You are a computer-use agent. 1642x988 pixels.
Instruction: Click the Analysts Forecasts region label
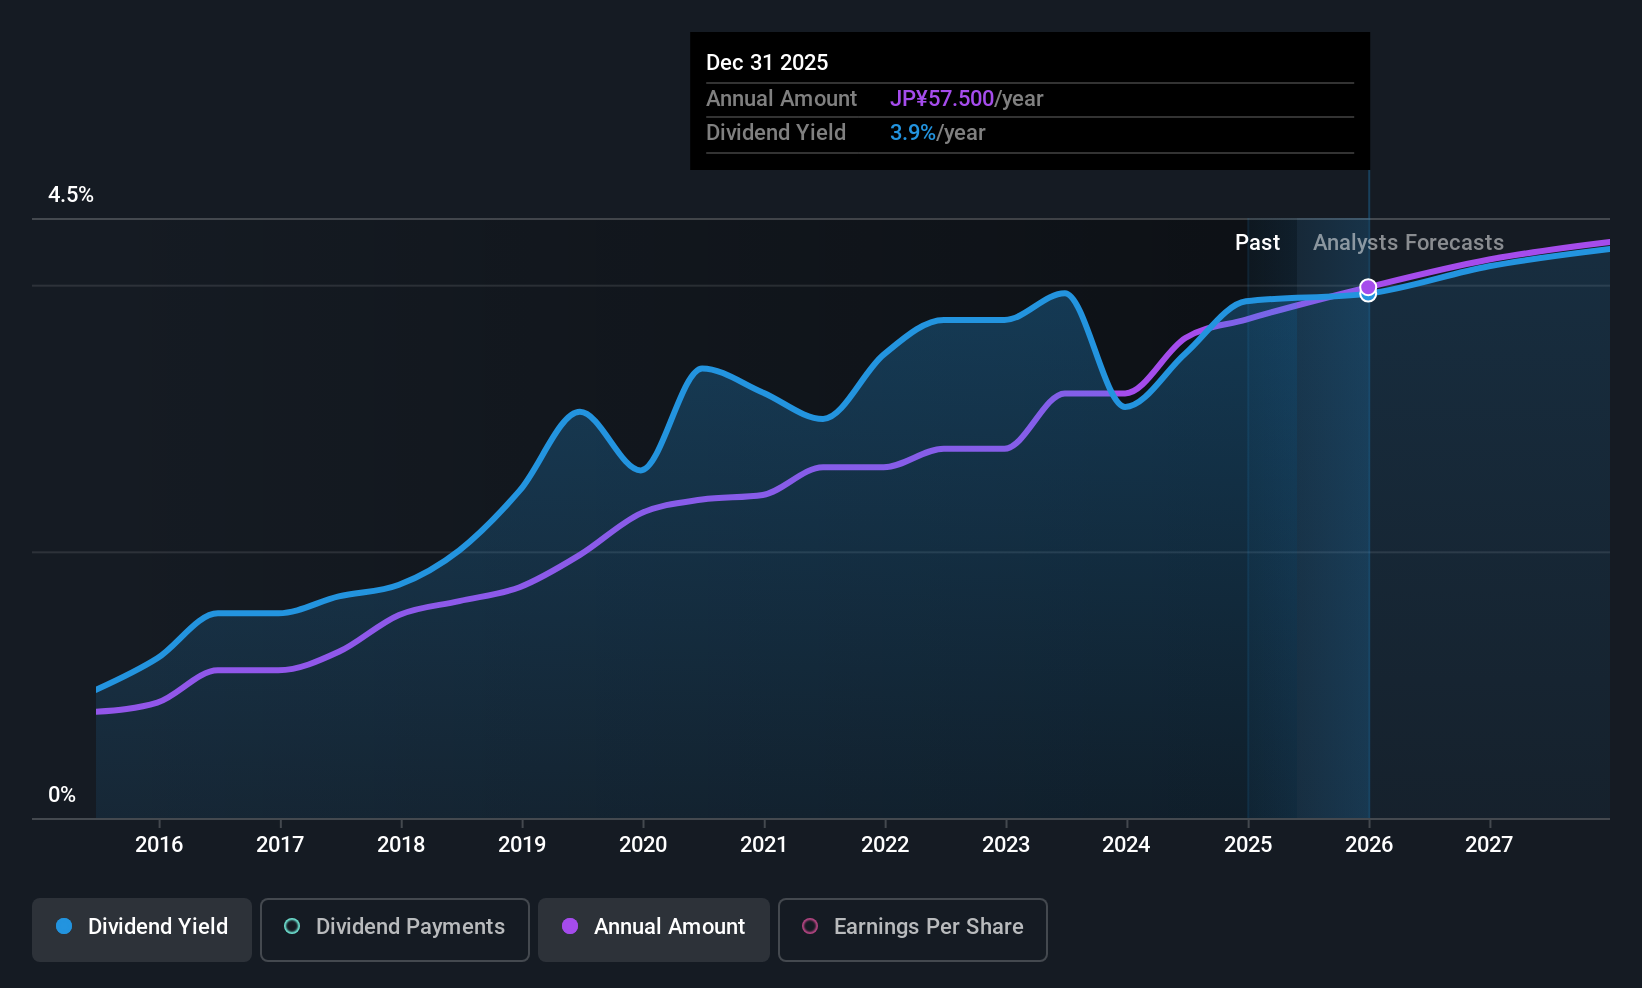click(x=1408, y=243)
